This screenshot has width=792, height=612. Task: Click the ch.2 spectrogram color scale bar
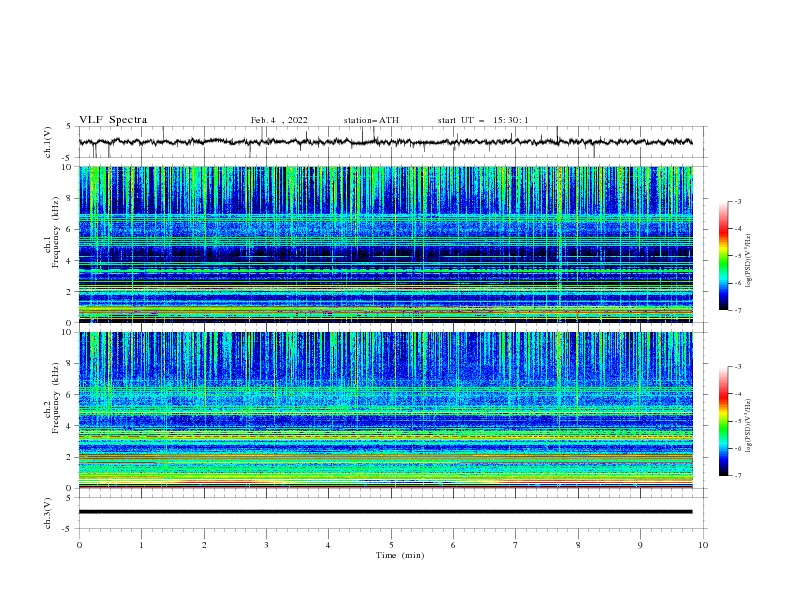point(723,421)
